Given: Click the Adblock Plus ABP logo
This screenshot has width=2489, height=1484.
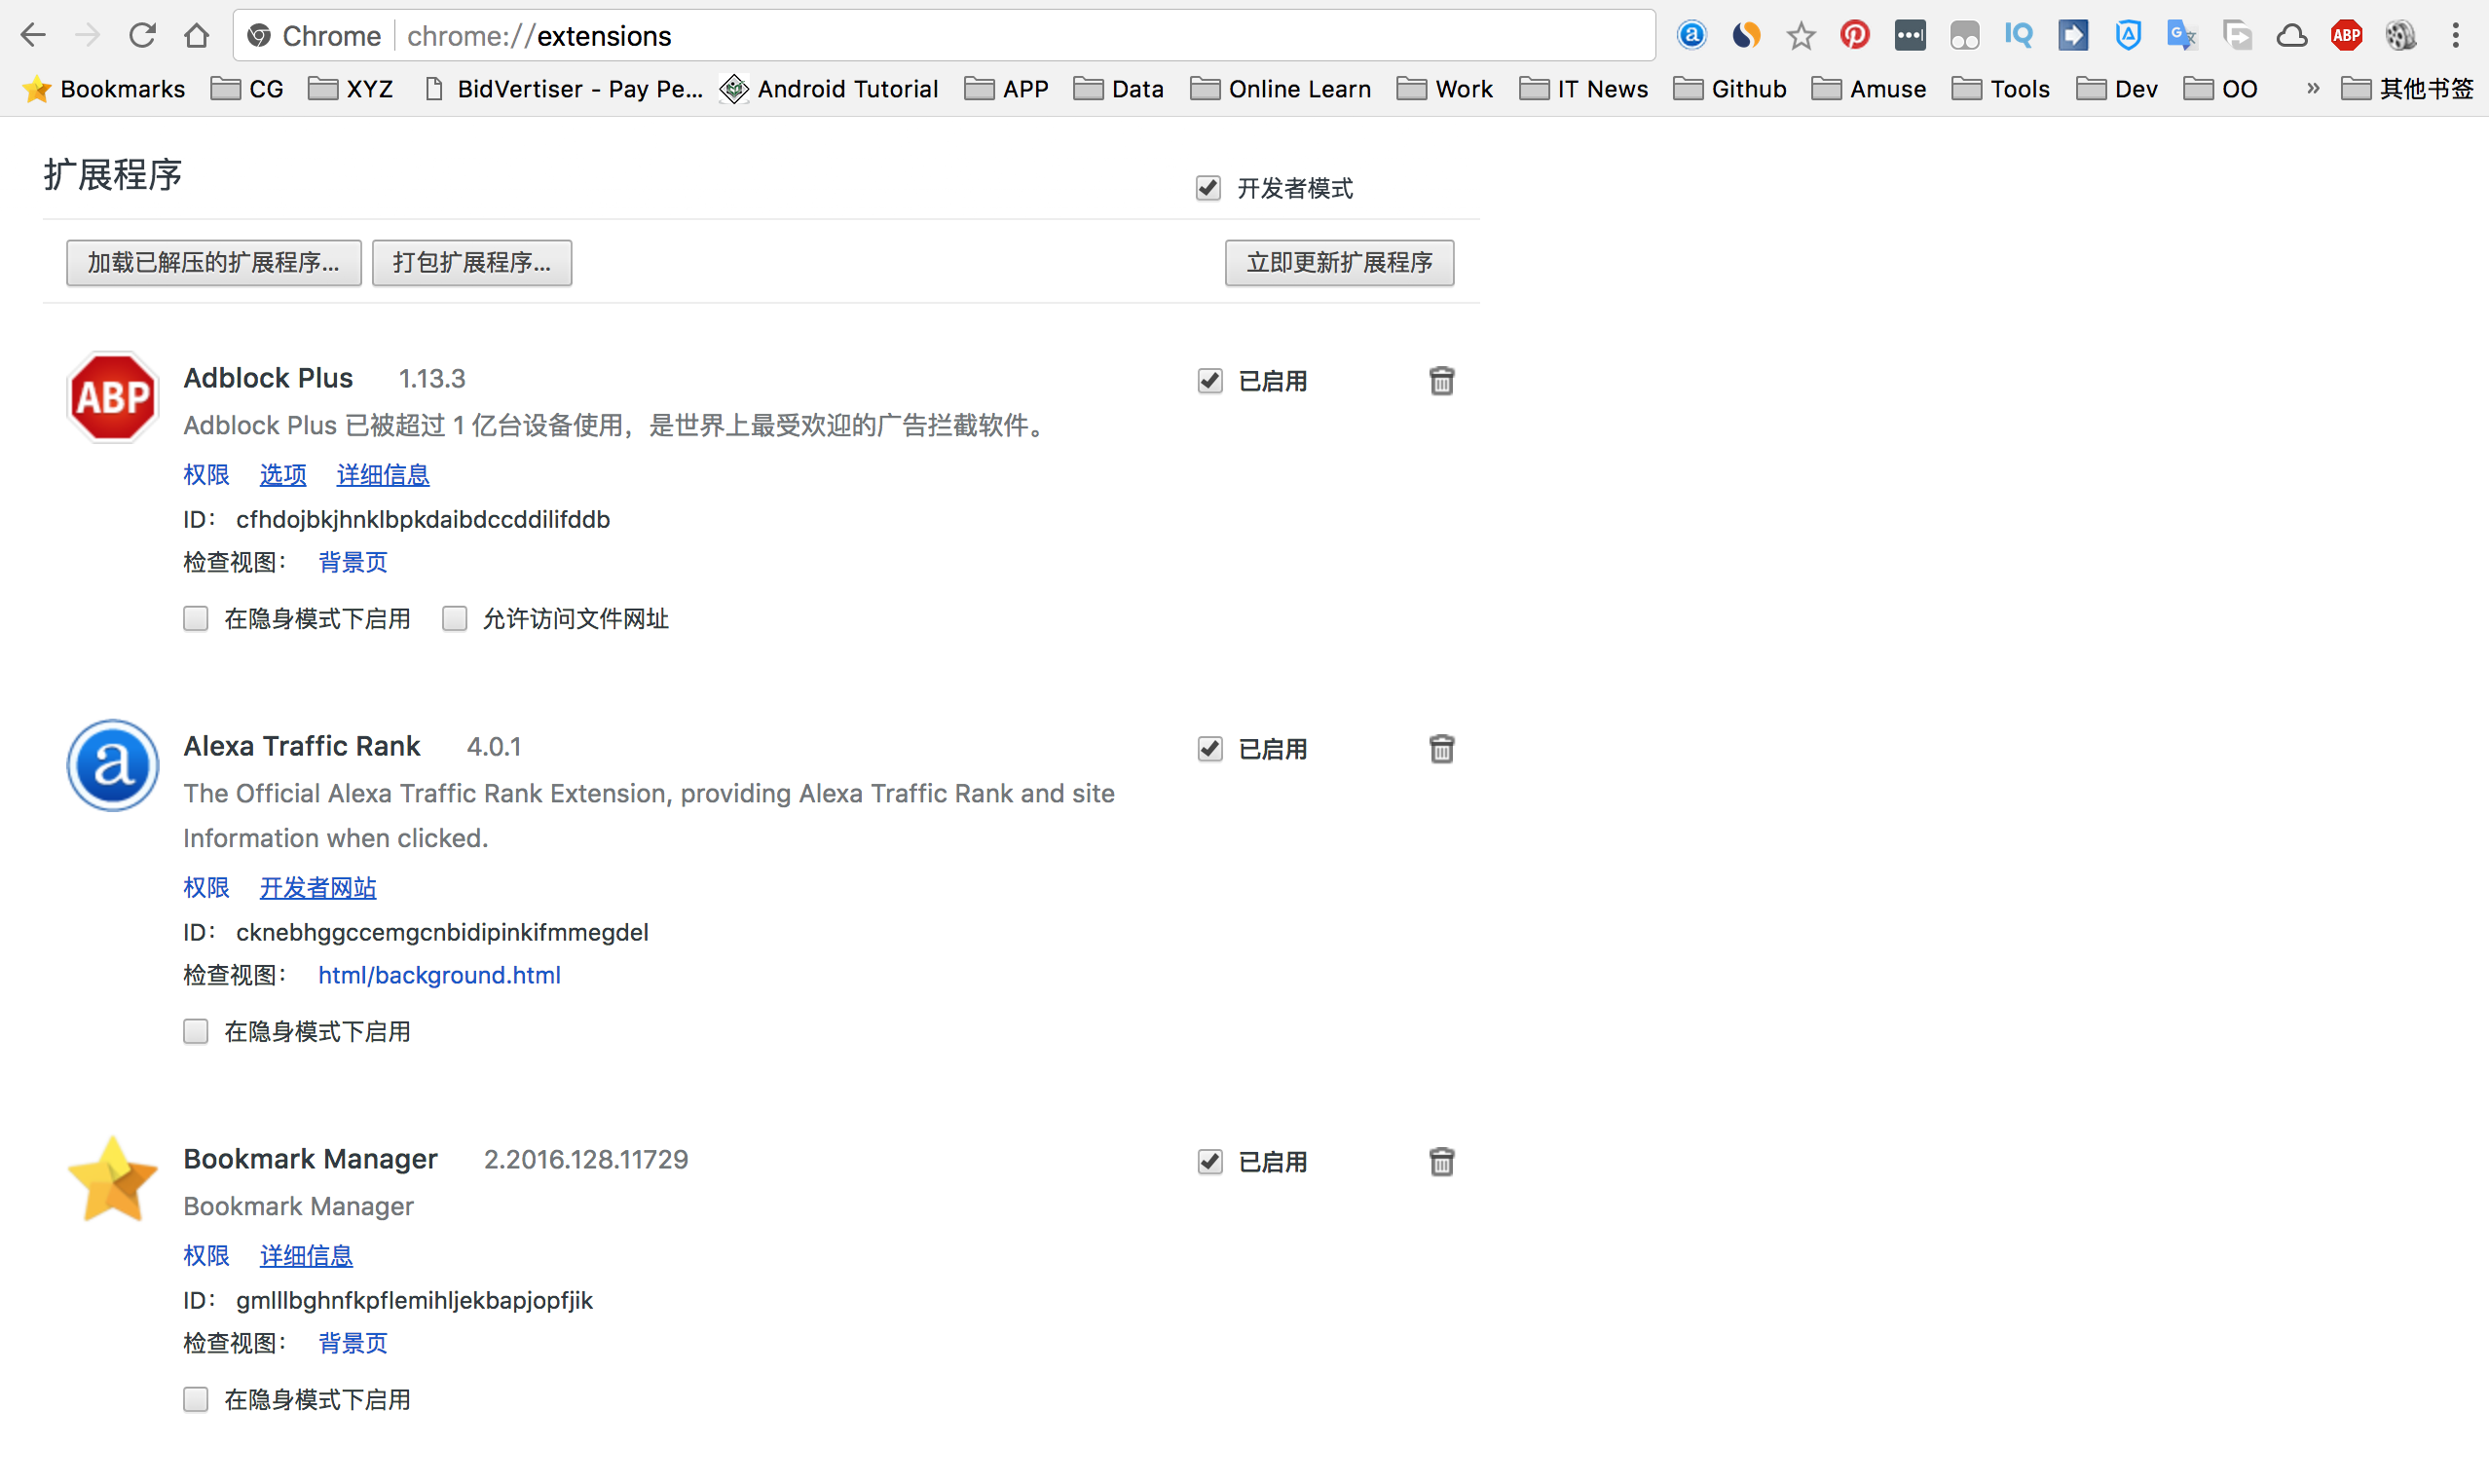Looking at the screenshot, I should 113,397.
